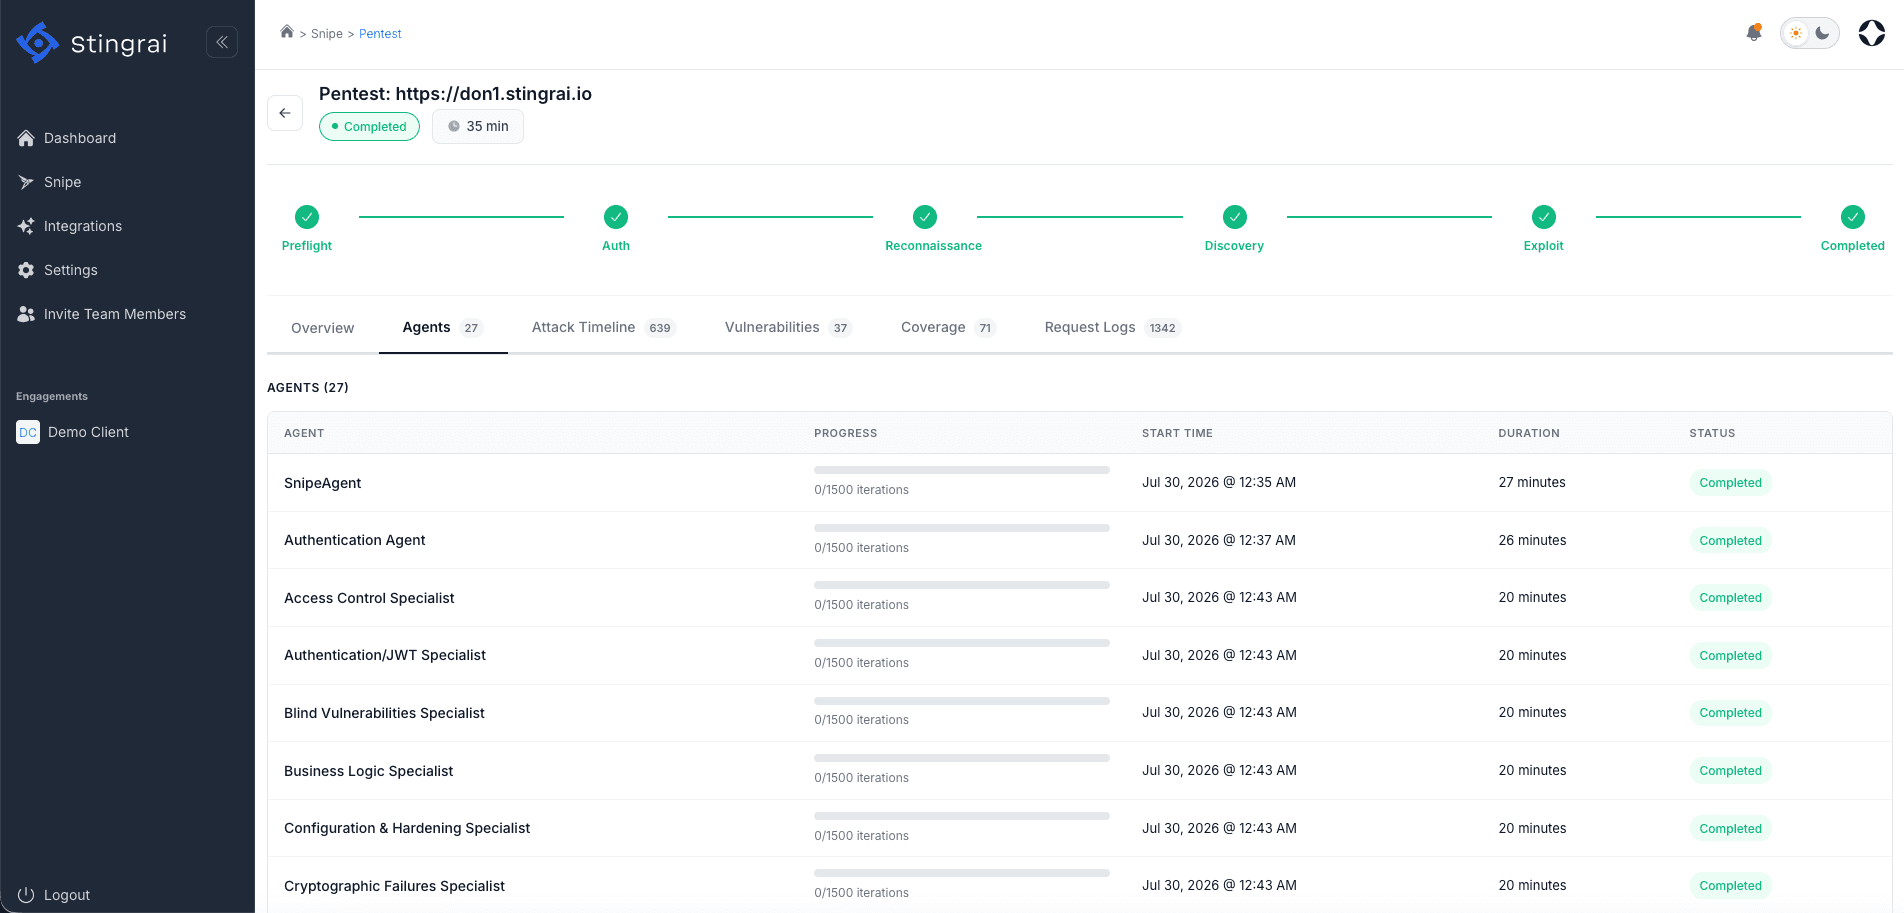
Task: Click '26 minutes' duration value
Action: point(1532,540)
